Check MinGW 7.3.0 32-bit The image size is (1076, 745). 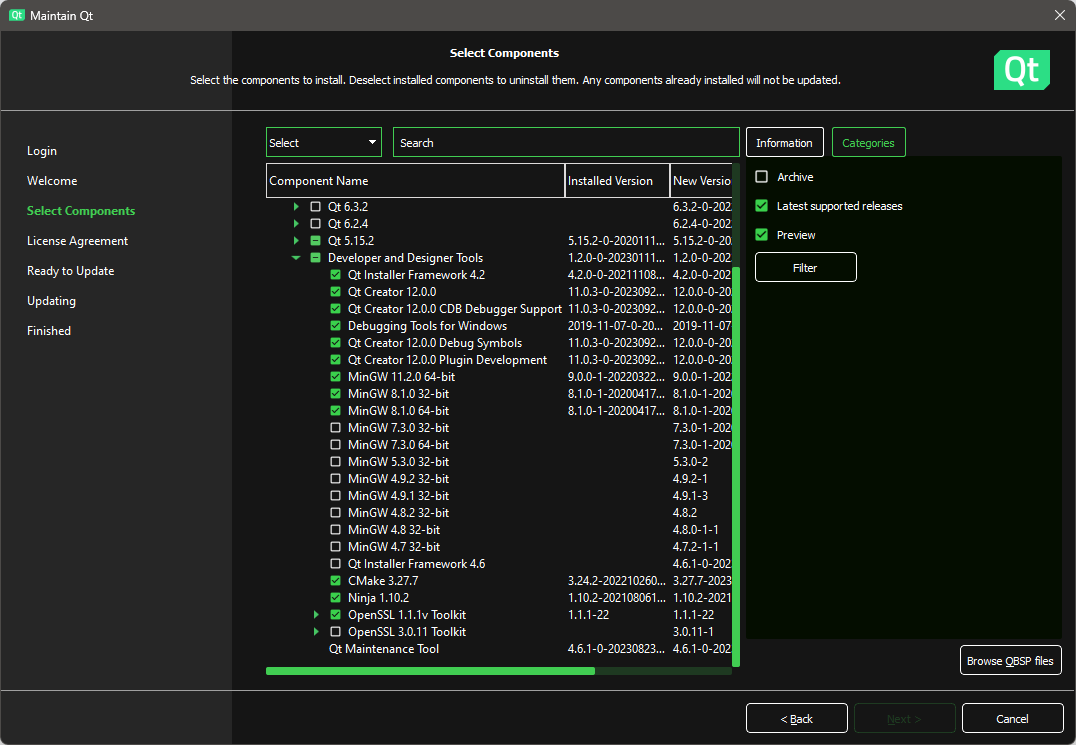[336, 427]
